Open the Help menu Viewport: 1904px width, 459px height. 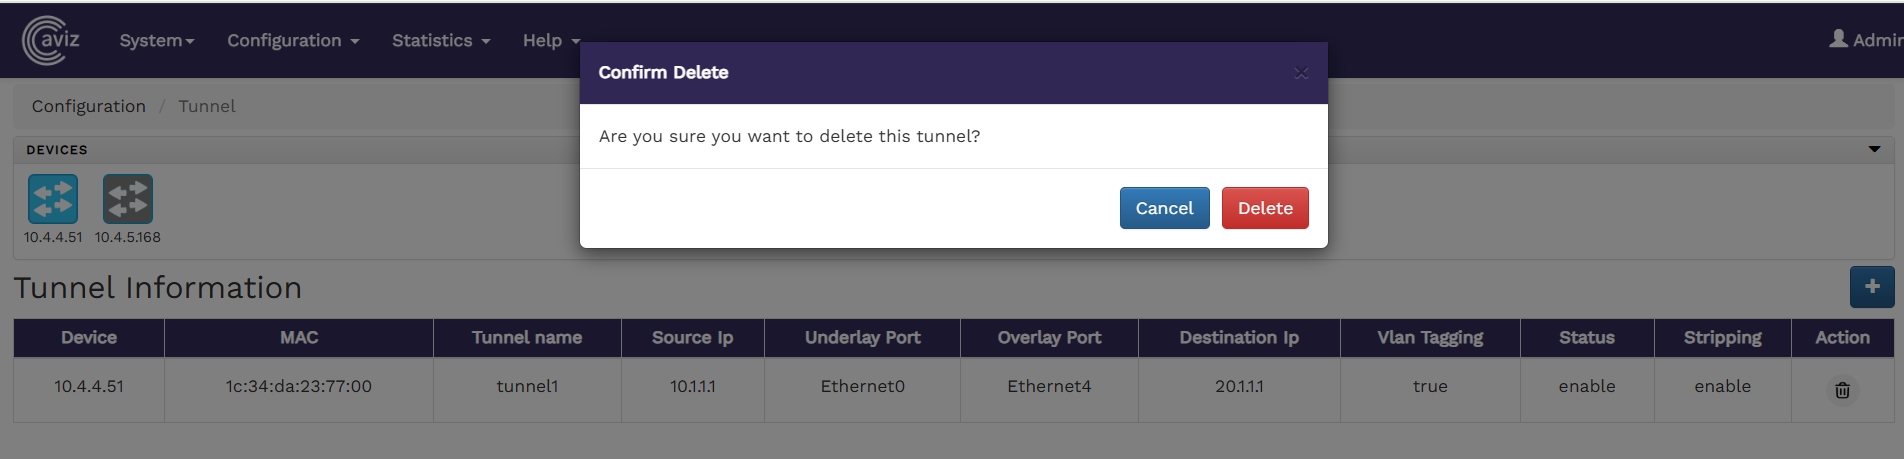pyautogui.click(x=550, y=41)
